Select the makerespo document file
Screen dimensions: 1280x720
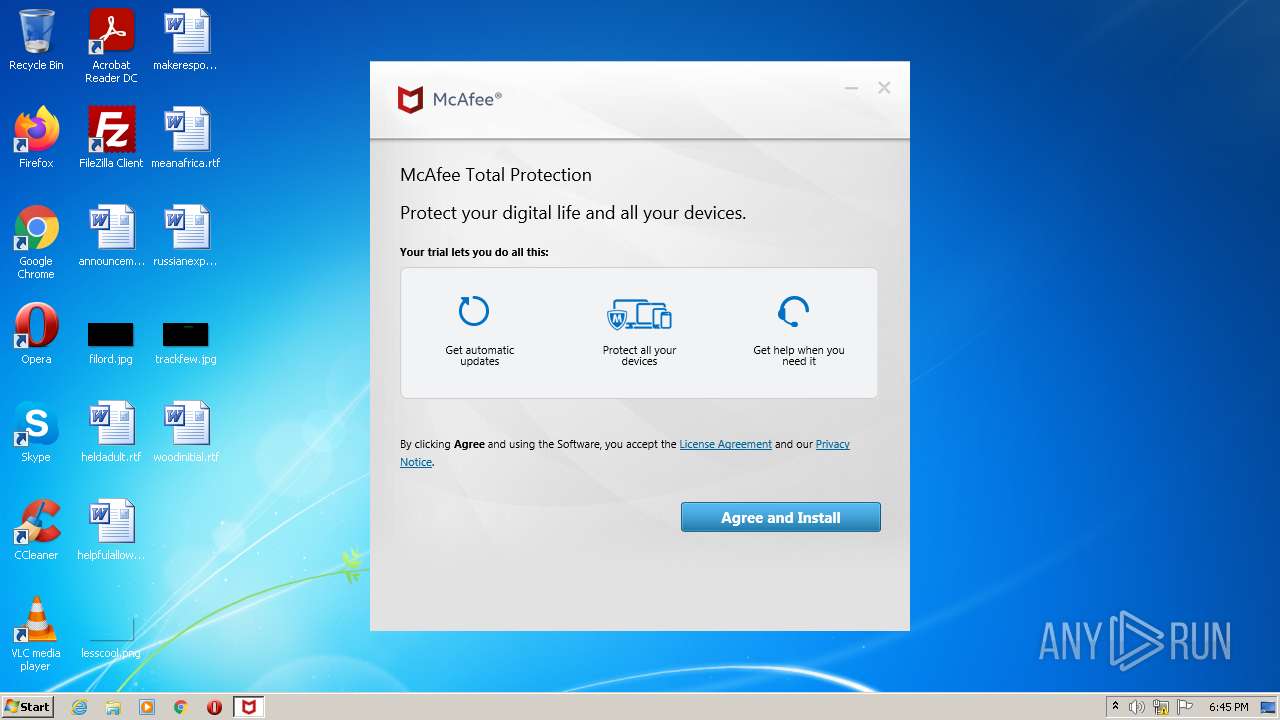[x=186, y=40]
